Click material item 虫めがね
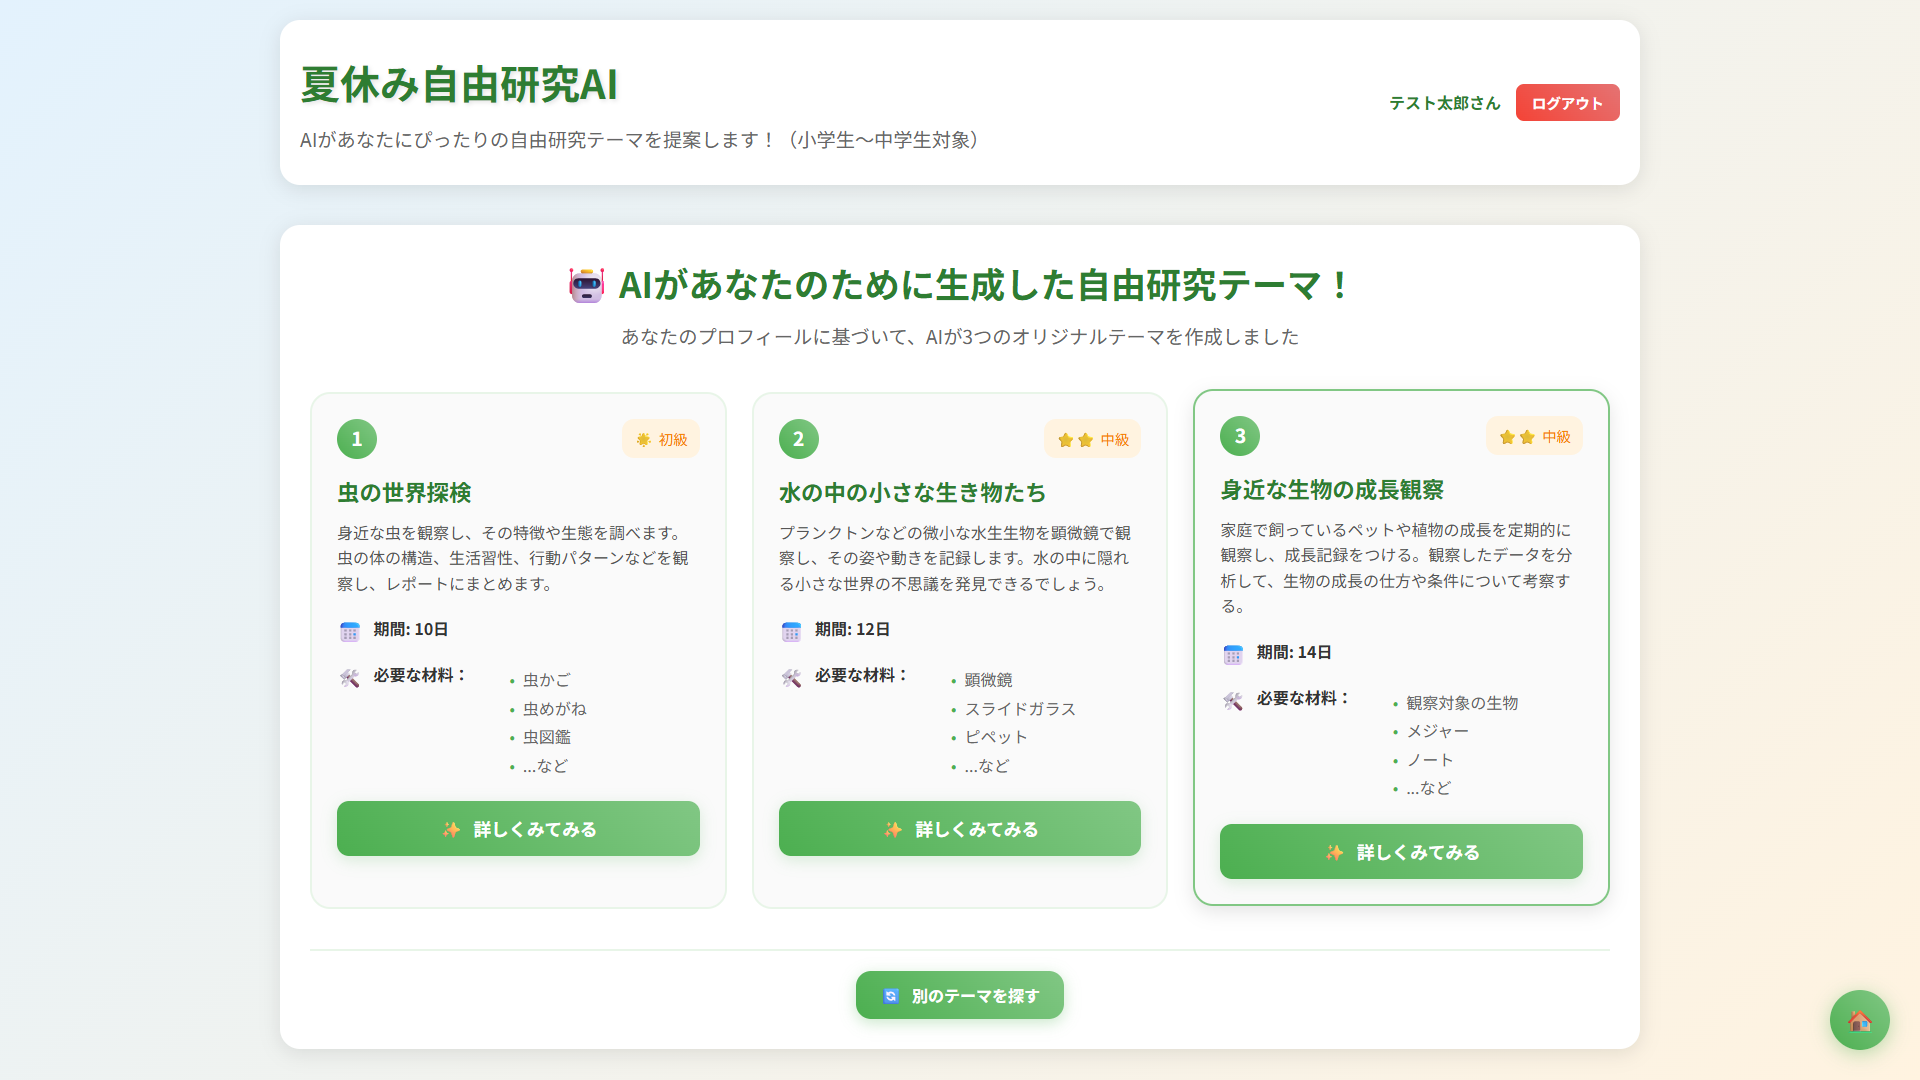 [555, 709]
